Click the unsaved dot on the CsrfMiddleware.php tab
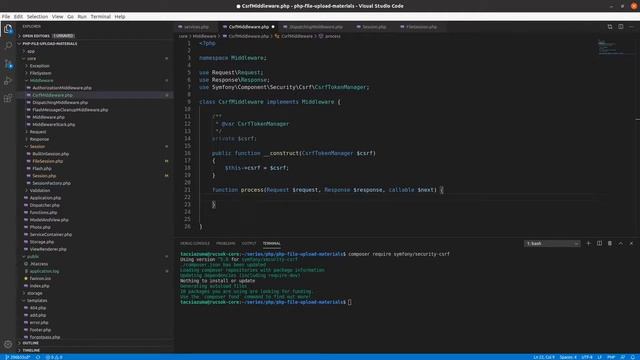 [273, 27]
